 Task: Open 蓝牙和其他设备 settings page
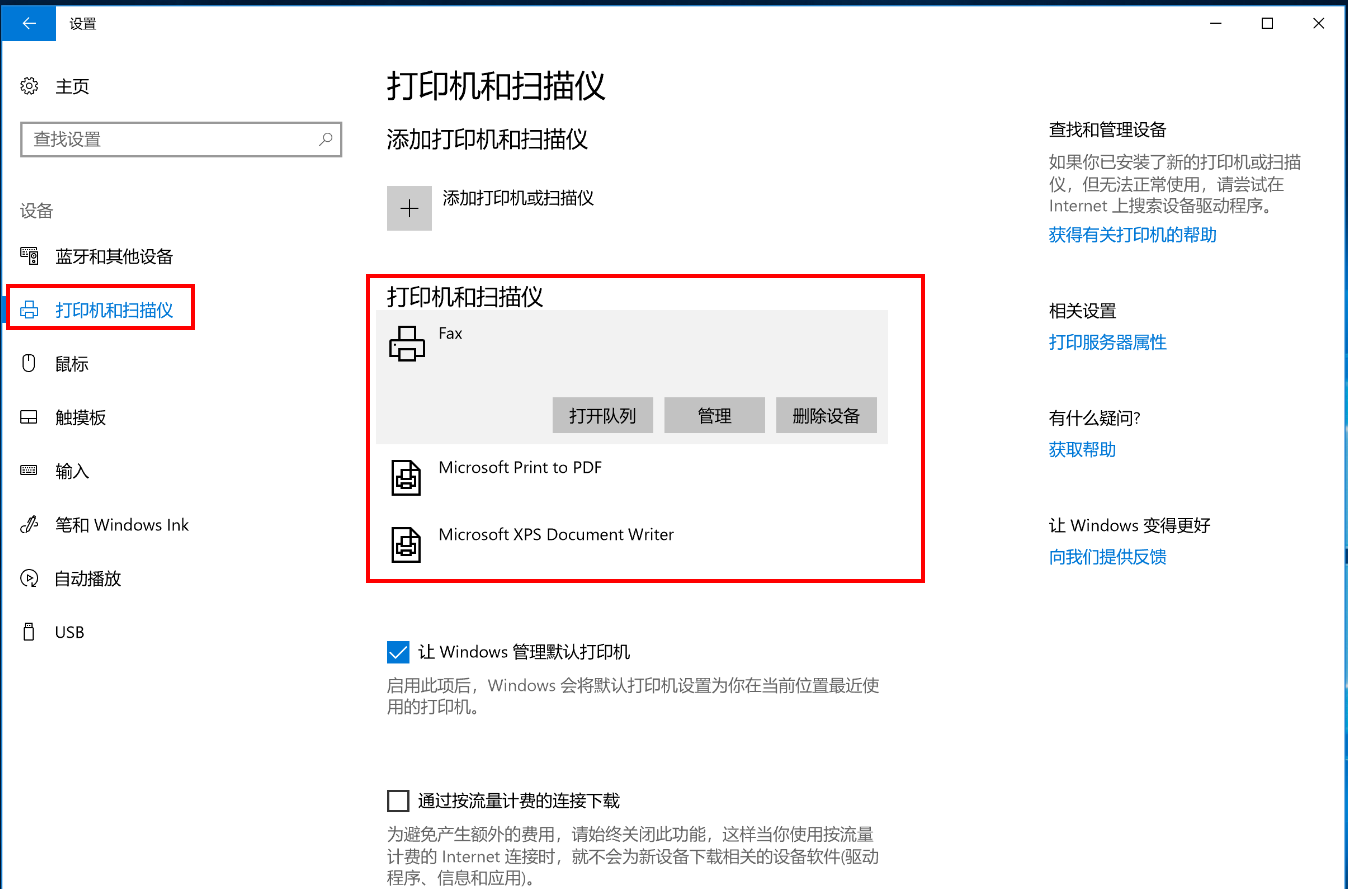click(x=114, y=257)
